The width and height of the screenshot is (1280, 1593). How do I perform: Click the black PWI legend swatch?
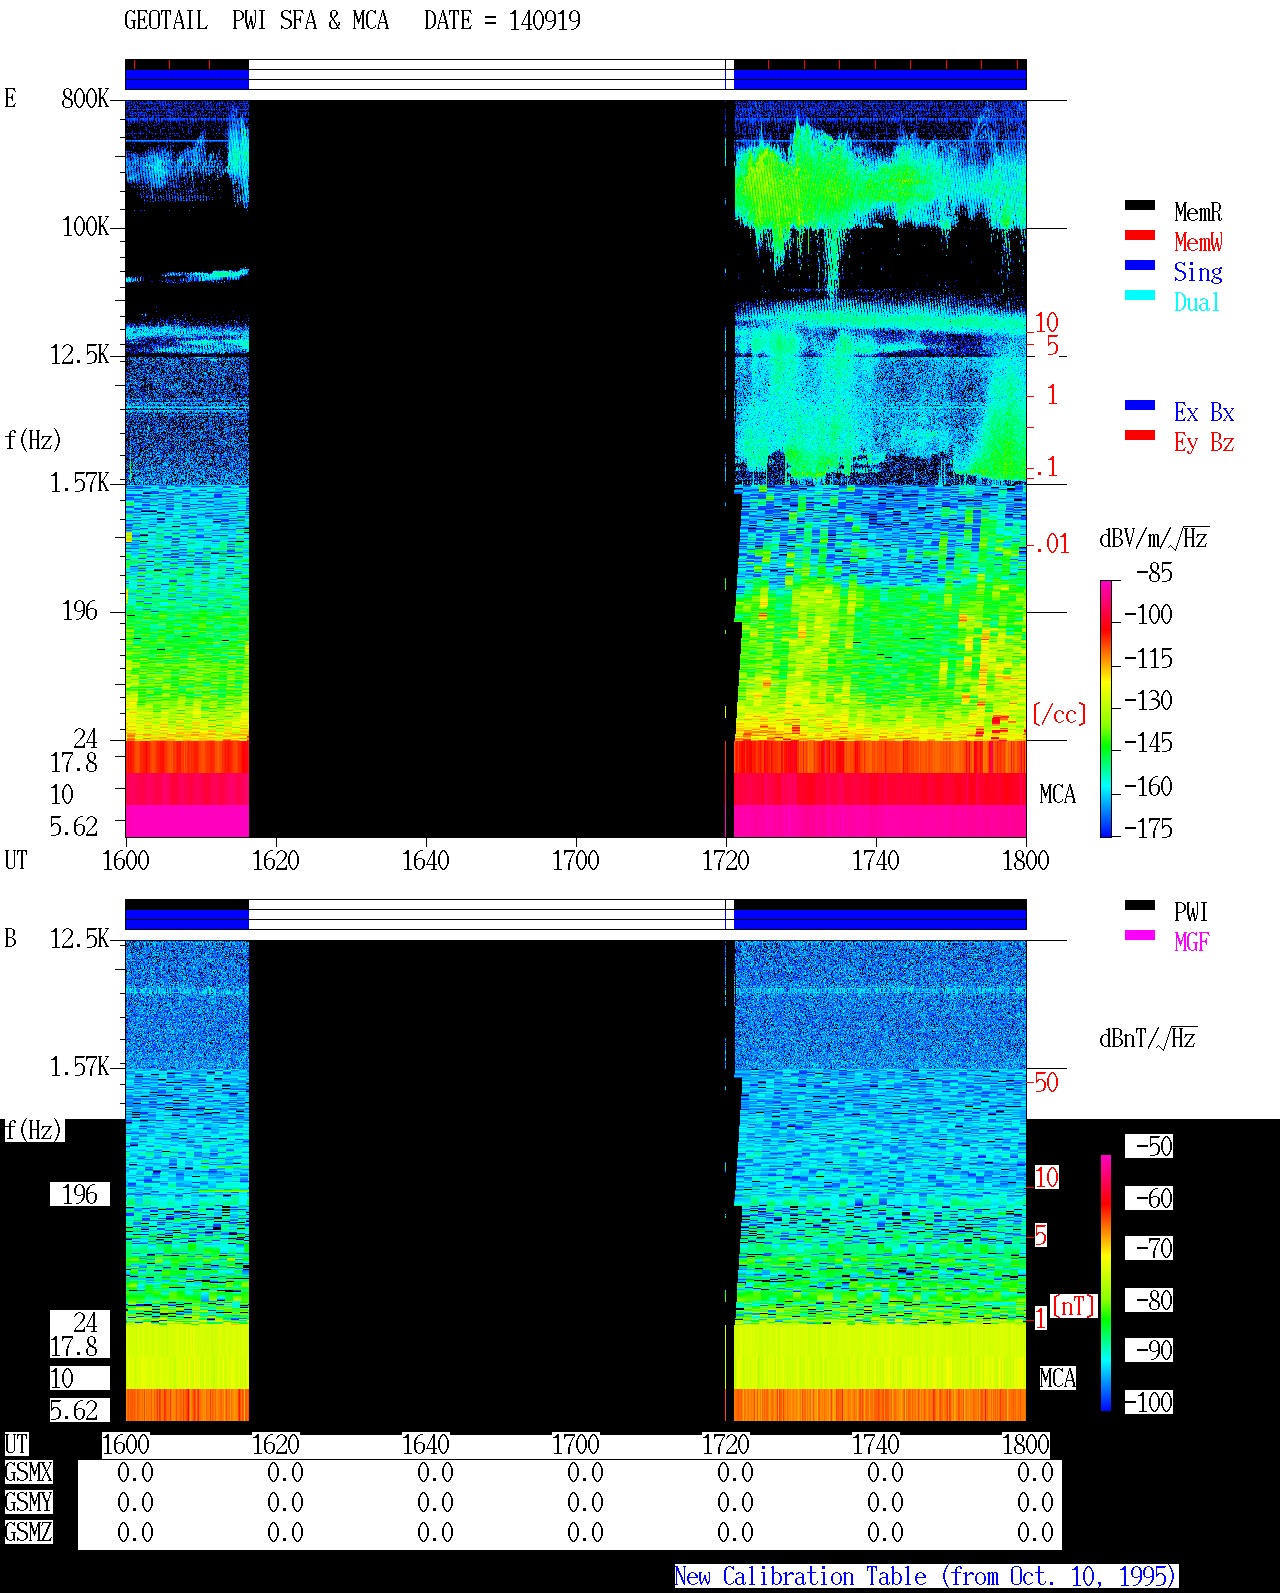1140,905
